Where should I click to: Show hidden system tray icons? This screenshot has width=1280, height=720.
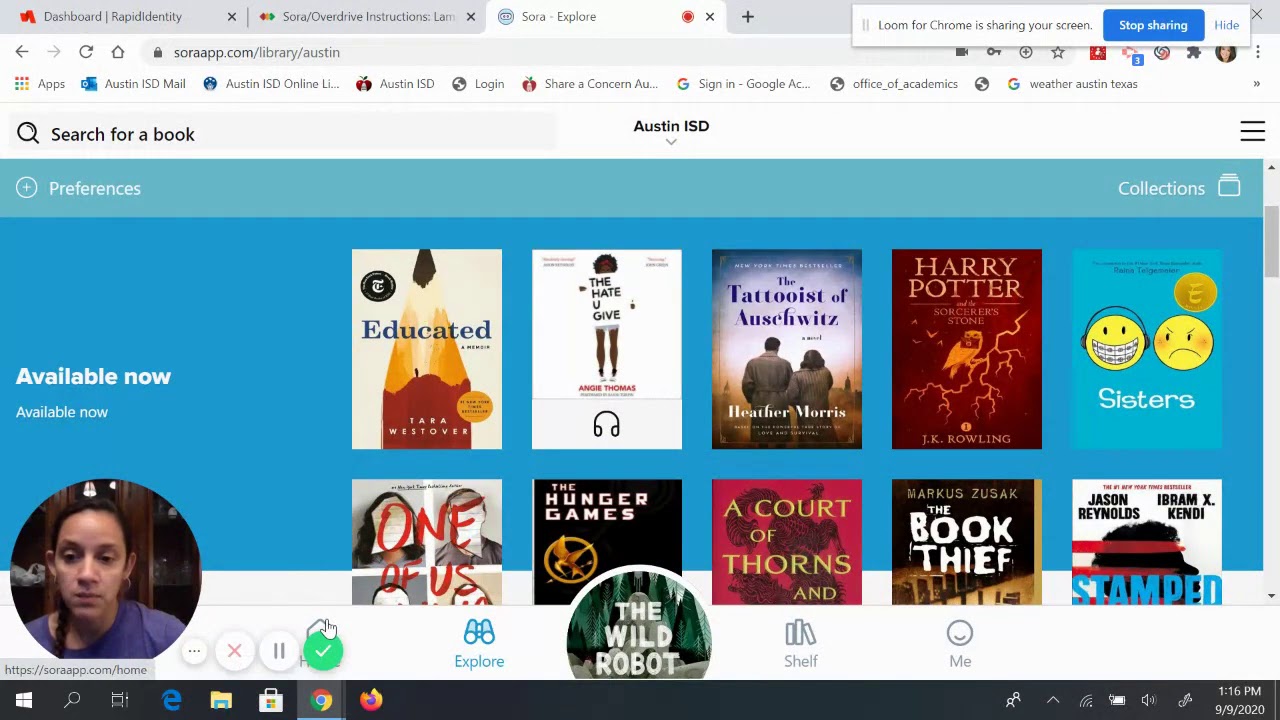click(1052, 701)
